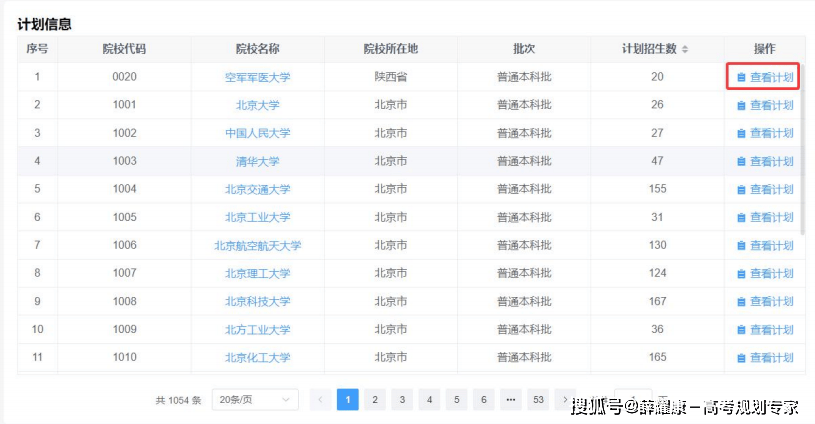Go to page 2
Image resolution: width=815 pixels, height=424 pixels.
pos(375,400)
